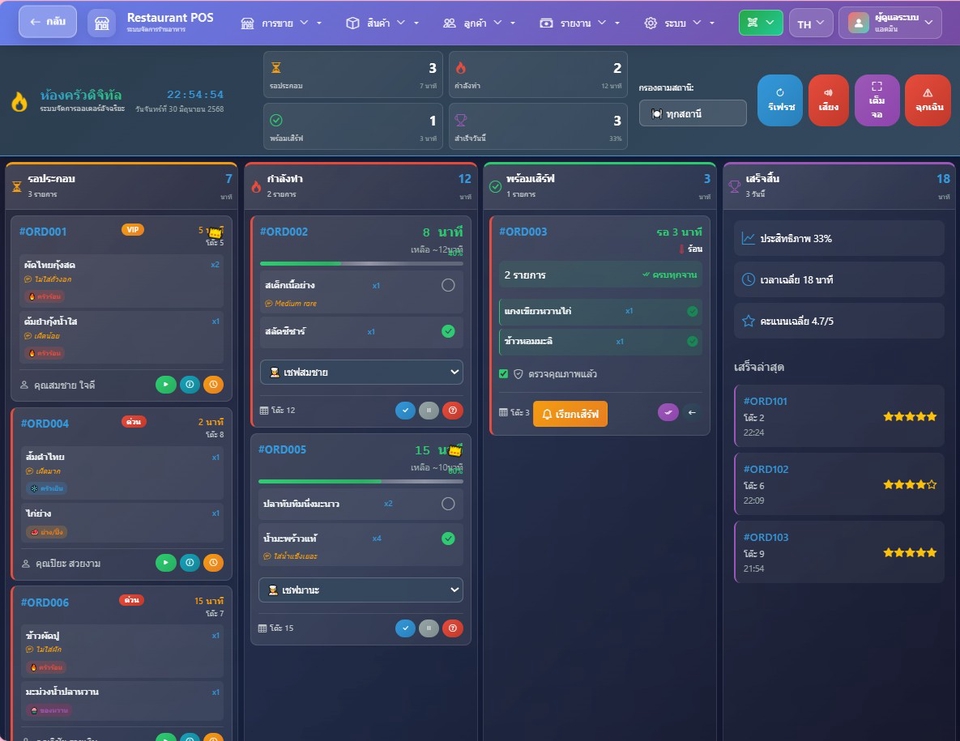
Task: Click the red ฉุกเฉิน emergency button
Action: (927, 100)
